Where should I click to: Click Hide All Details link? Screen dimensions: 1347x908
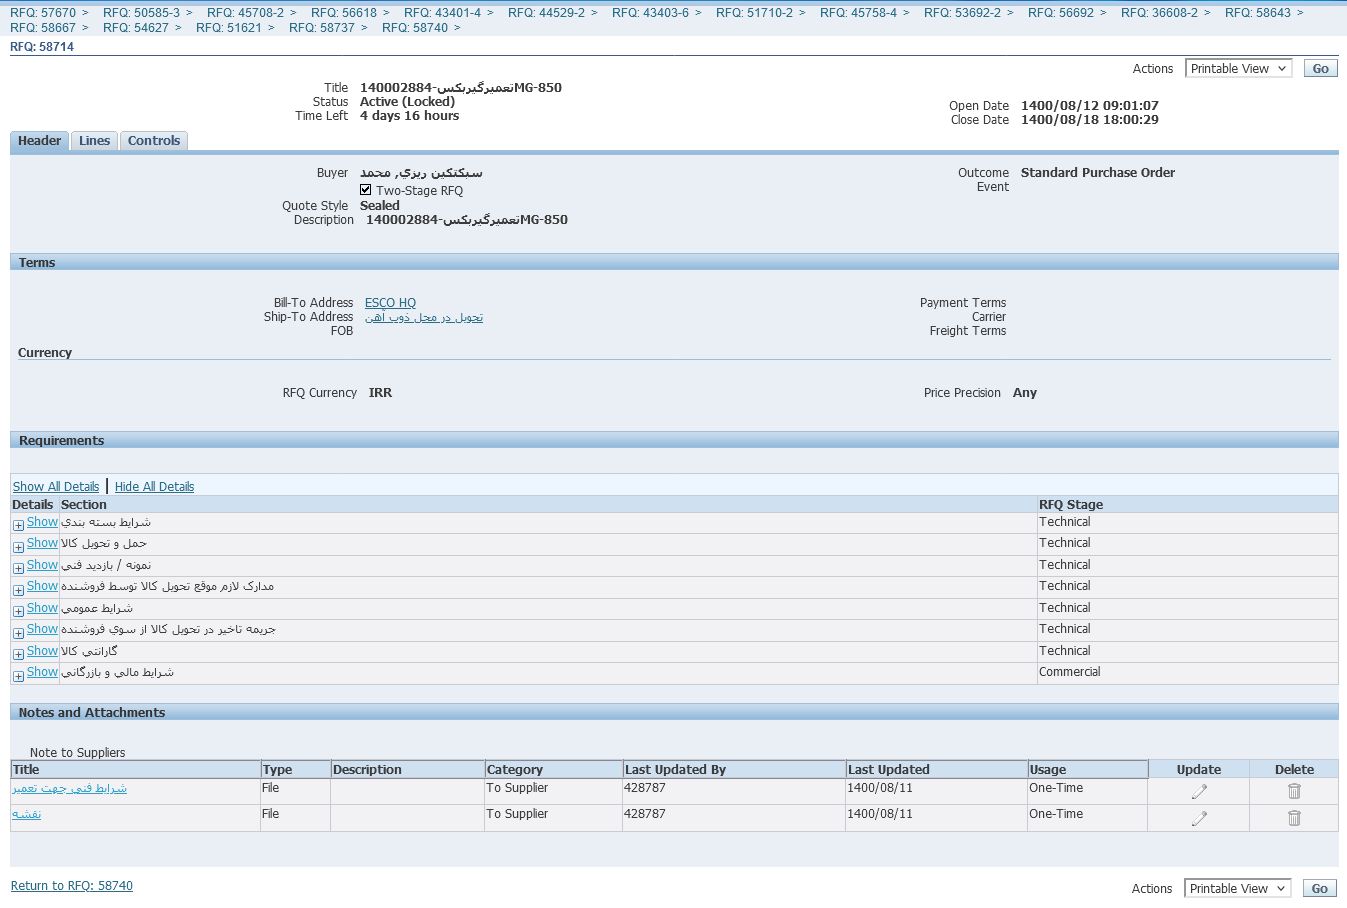point(154,487)
